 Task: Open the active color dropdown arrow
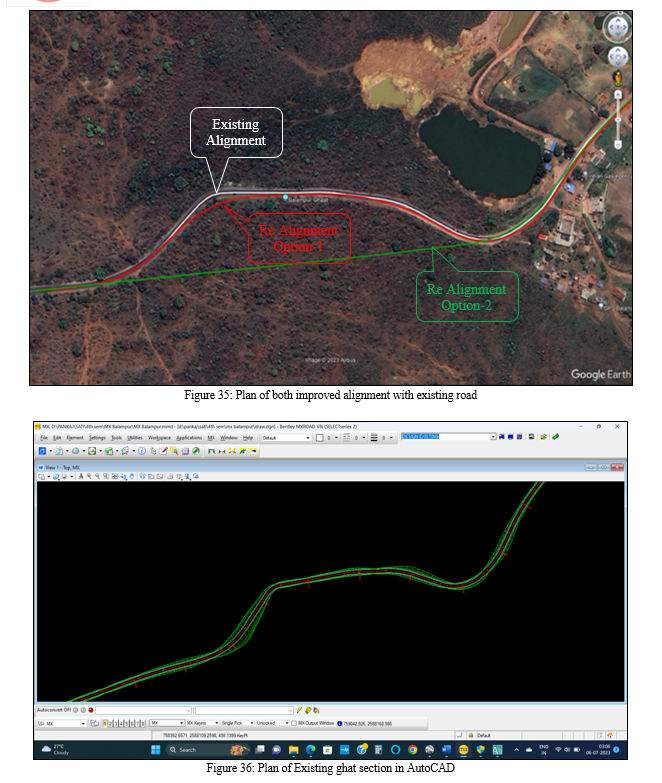[336, 438]
